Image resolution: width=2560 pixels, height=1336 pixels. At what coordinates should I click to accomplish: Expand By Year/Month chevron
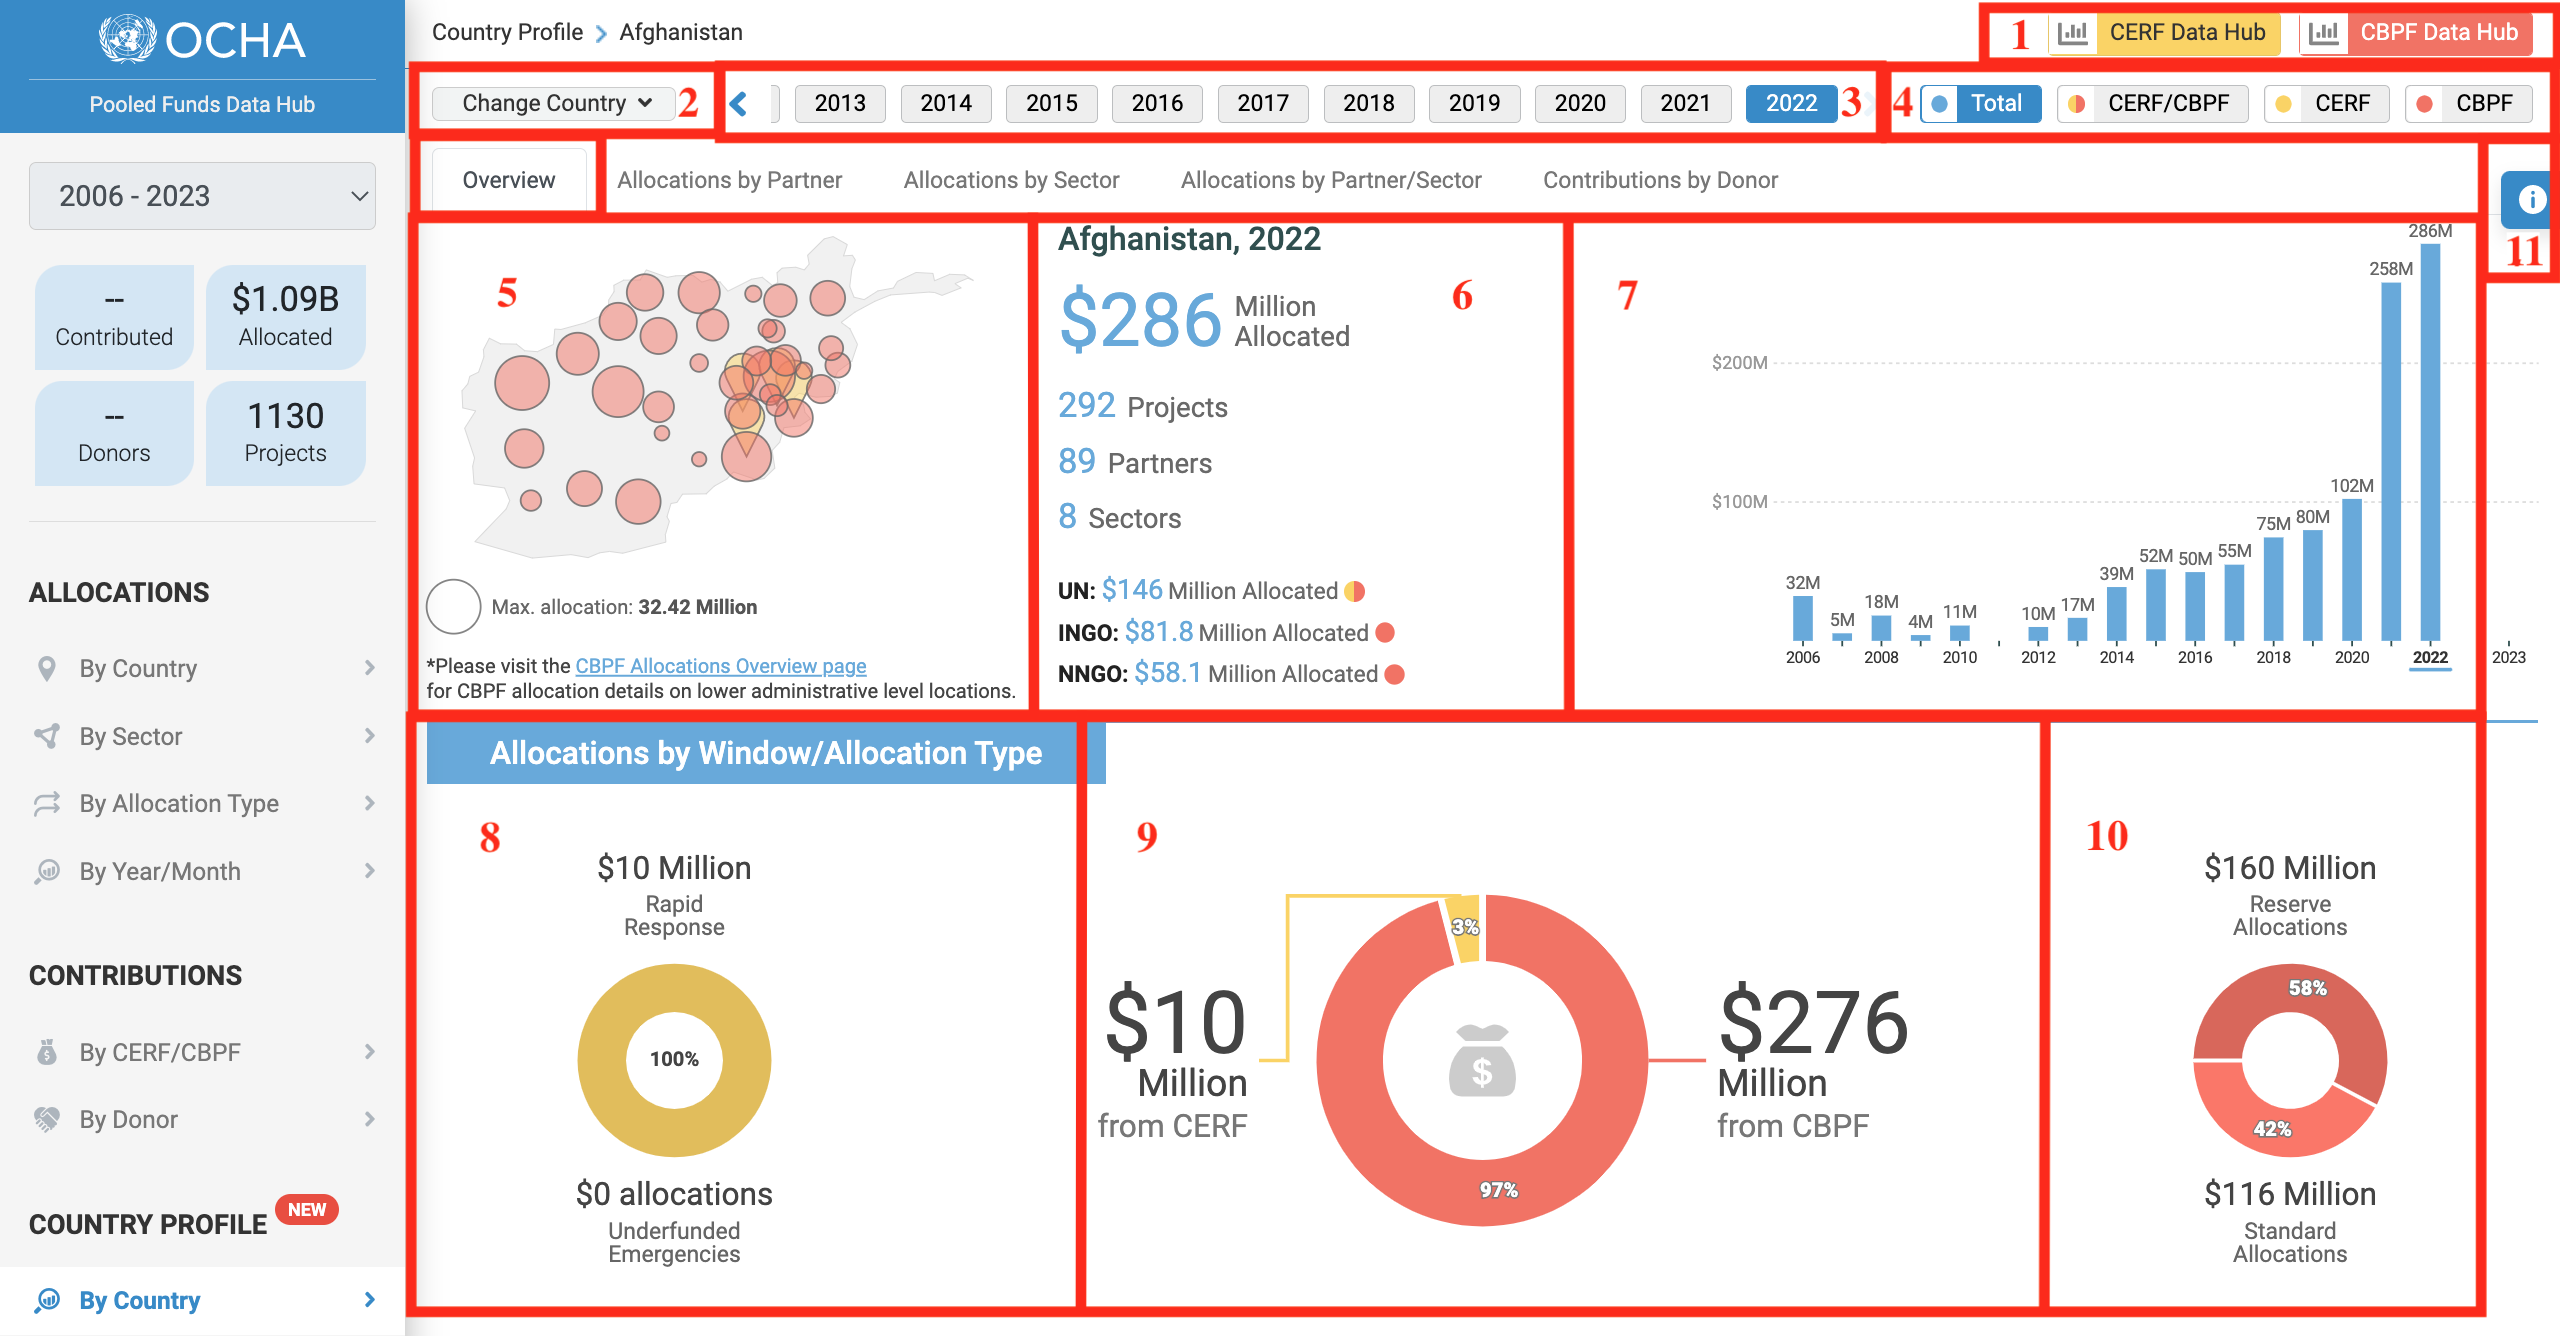pyautogui.click(x=370, y=871)
